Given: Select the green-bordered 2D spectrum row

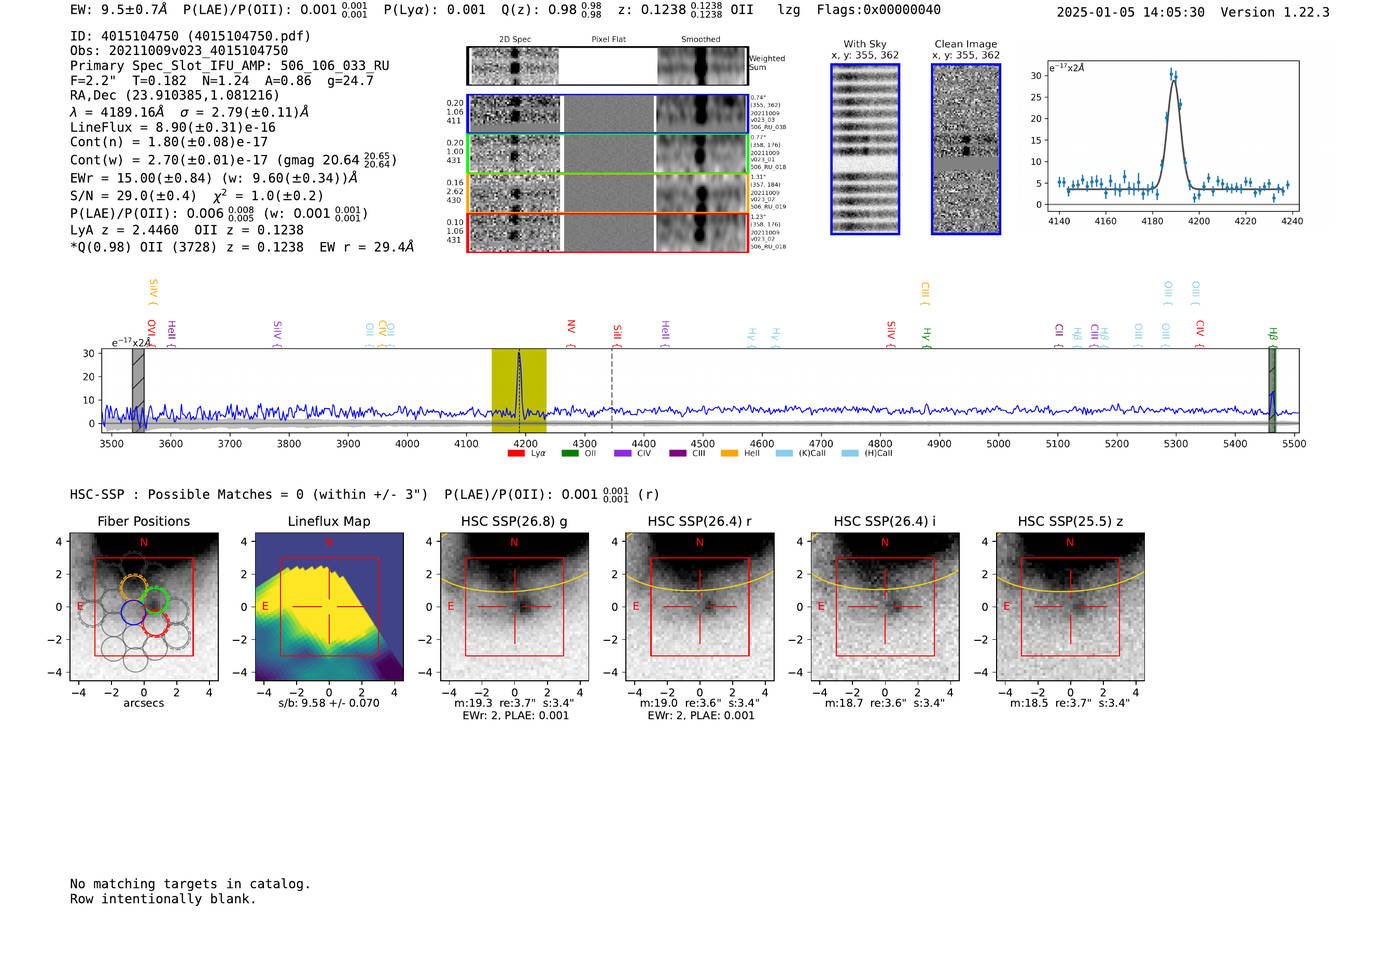Looking at the screenshot, I should coord(607,154).
